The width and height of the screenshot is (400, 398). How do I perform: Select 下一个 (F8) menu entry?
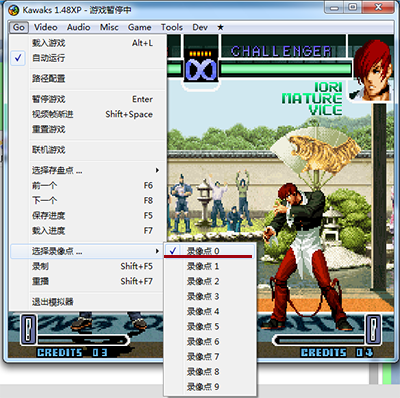88,200
